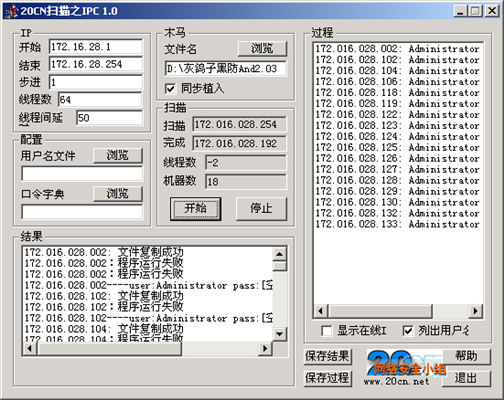The image size is (504, 400).
Task: Click left arrow of 过程 horizontal scrollbar
Action: (x=321, y=311)
